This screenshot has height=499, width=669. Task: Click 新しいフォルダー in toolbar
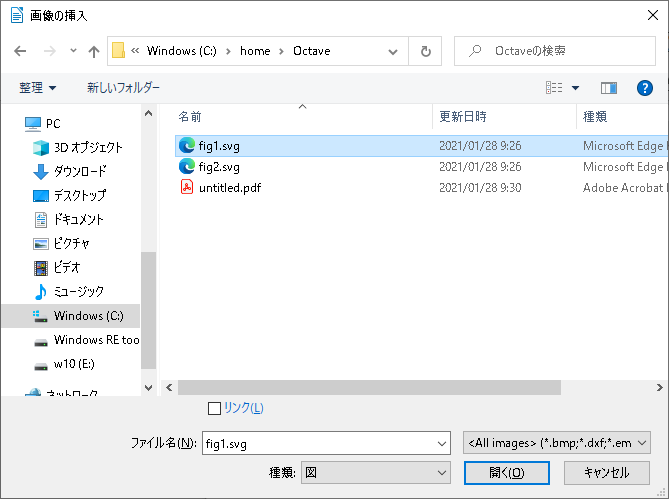tap(123, 88)
